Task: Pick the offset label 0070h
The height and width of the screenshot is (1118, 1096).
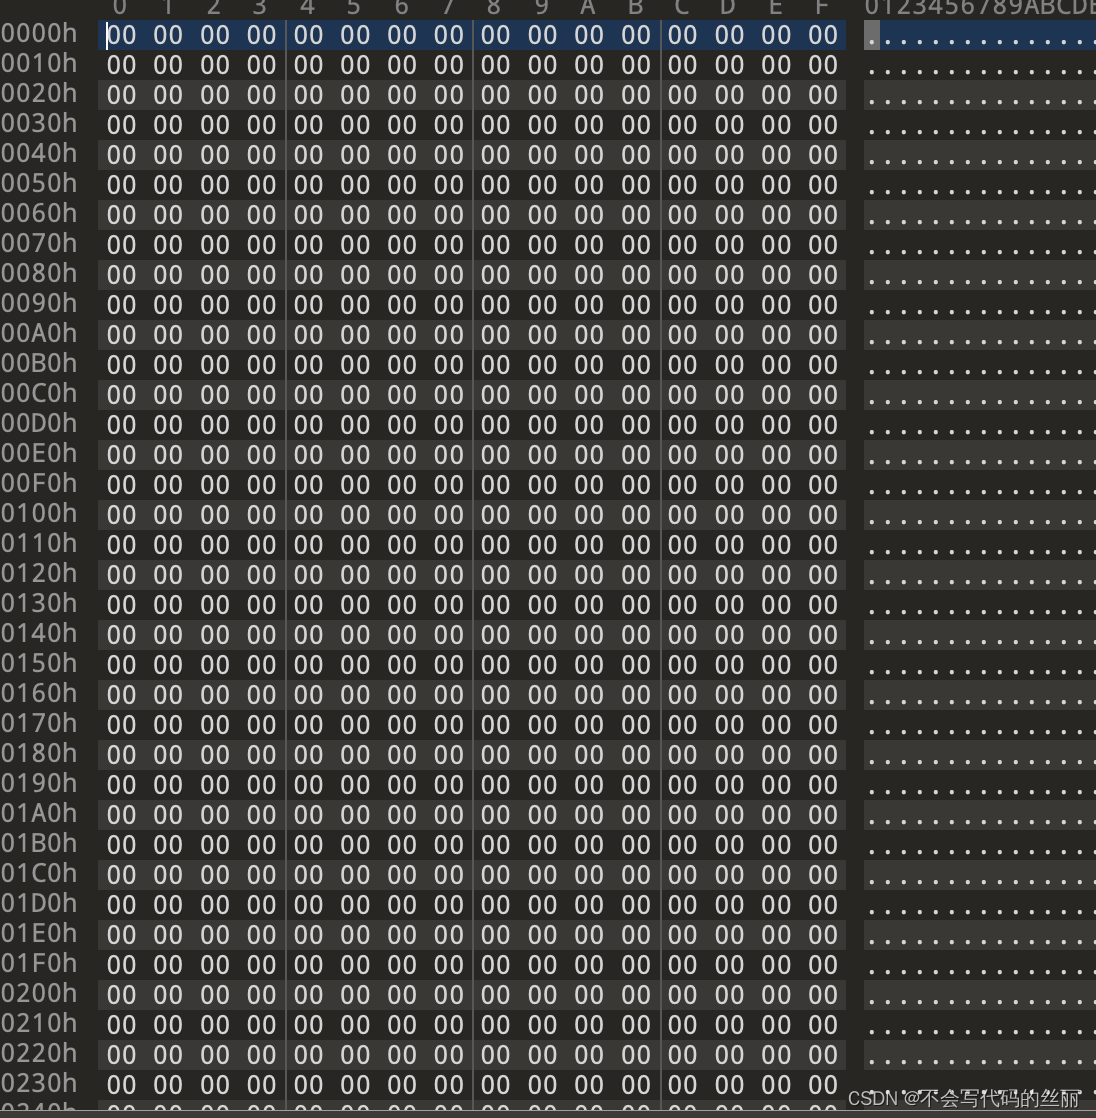Action: click(39, 243)
